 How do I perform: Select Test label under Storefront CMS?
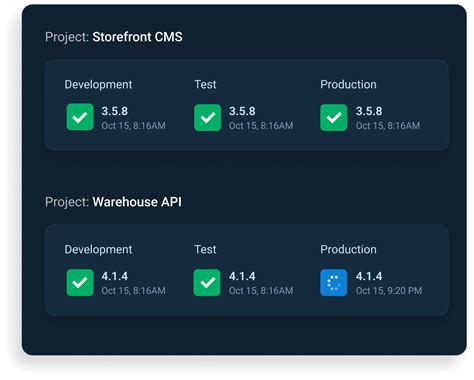(x=205, y=84)
